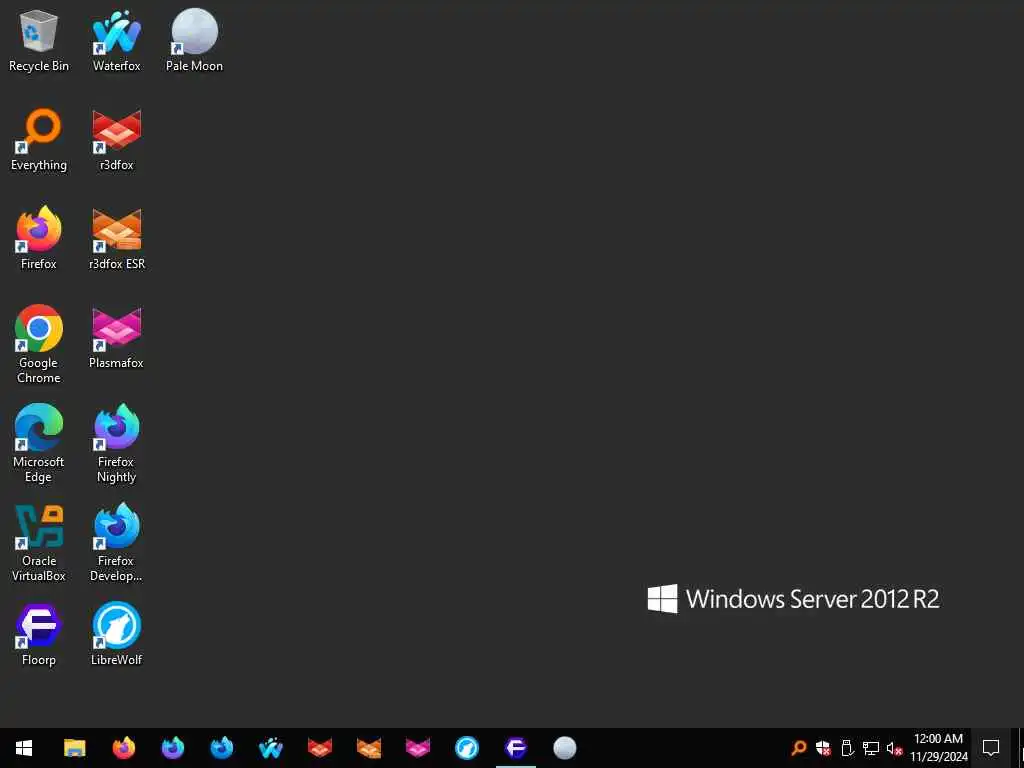Launch pink Plasmafox from the taskbar
Viewport: 1024px width, 768px height.
click(417, 748)
